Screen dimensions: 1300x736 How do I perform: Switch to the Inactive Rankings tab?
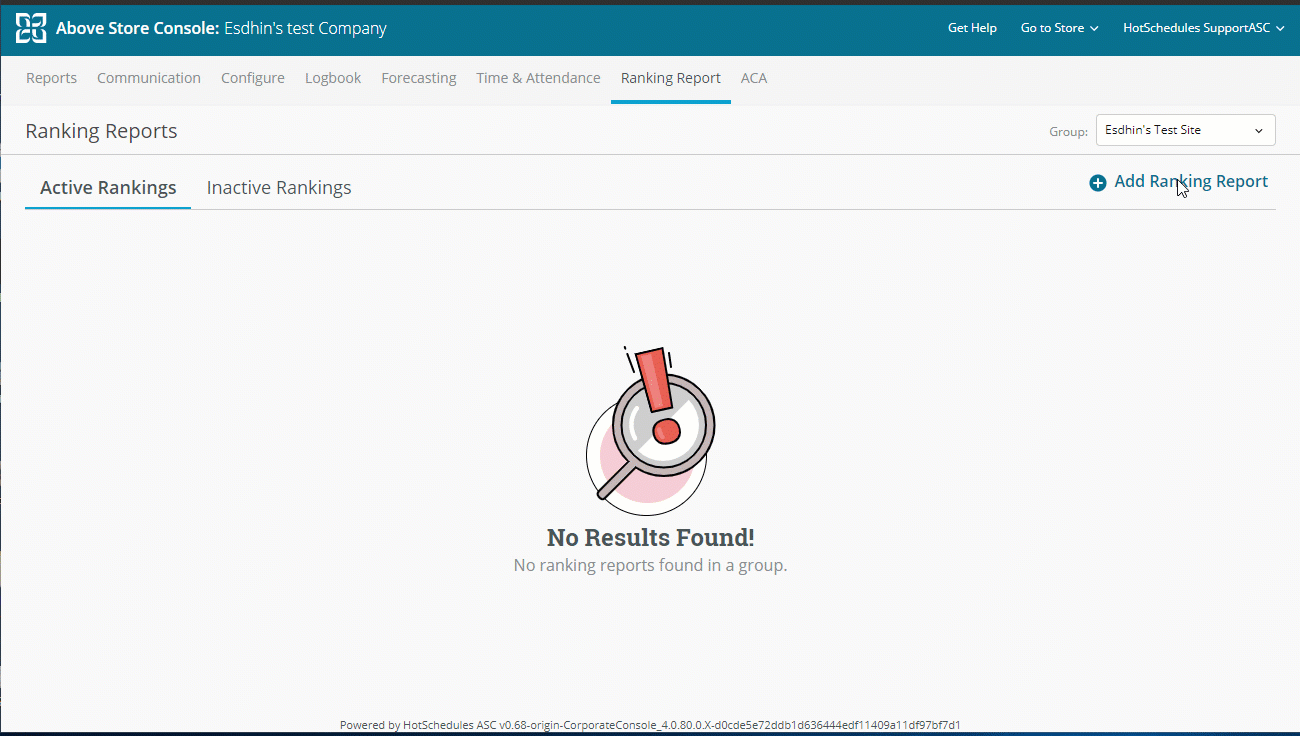[279, 188]
